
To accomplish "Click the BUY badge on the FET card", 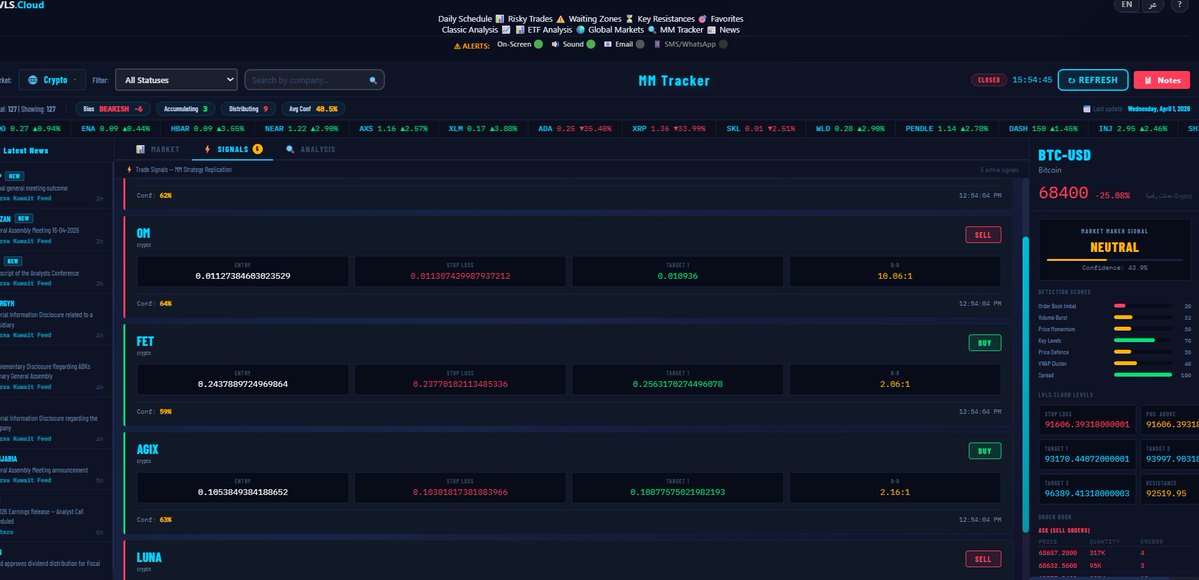I will (x=985, y=343).
